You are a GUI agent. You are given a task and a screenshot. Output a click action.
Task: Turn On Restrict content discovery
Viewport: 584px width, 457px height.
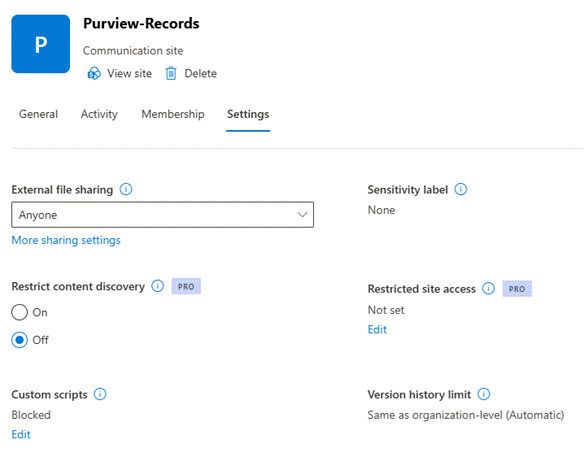(19, 312)
